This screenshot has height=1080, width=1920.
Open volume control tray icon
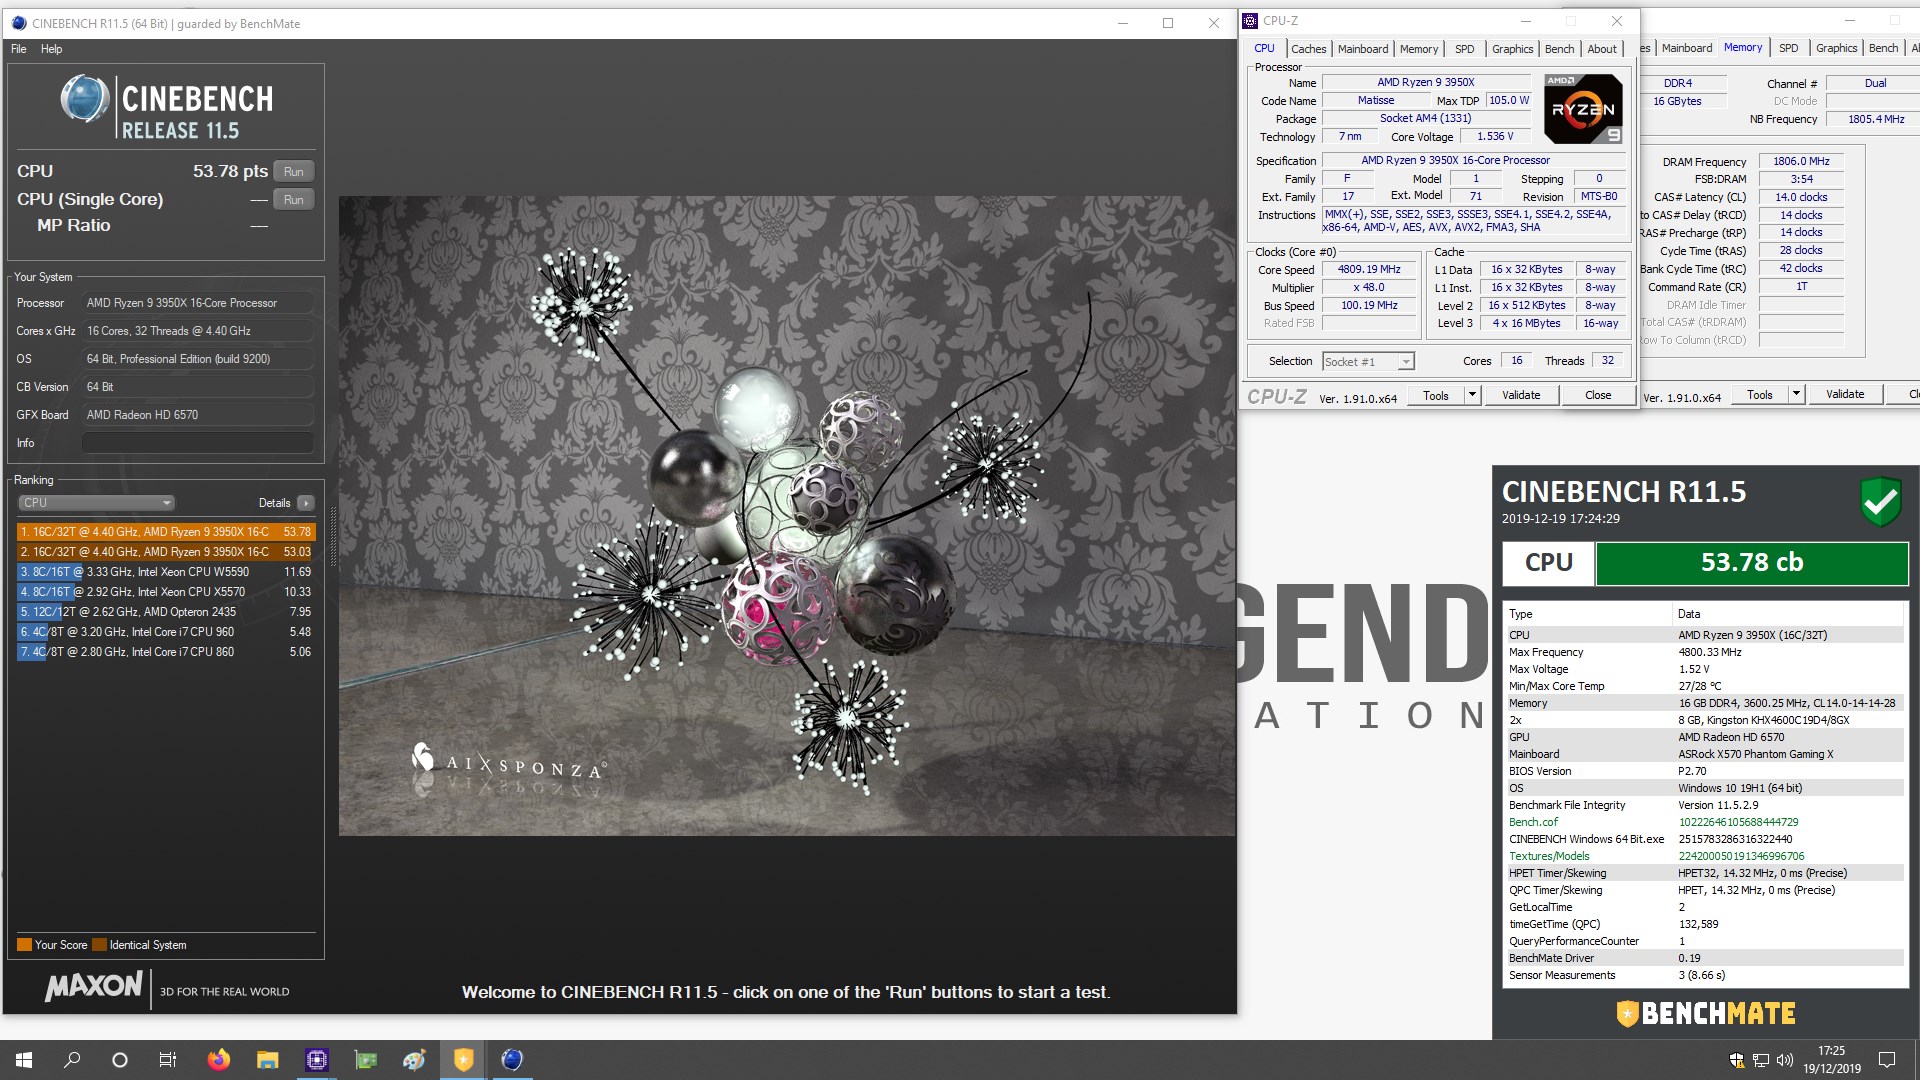[x=1784, y=1060]
